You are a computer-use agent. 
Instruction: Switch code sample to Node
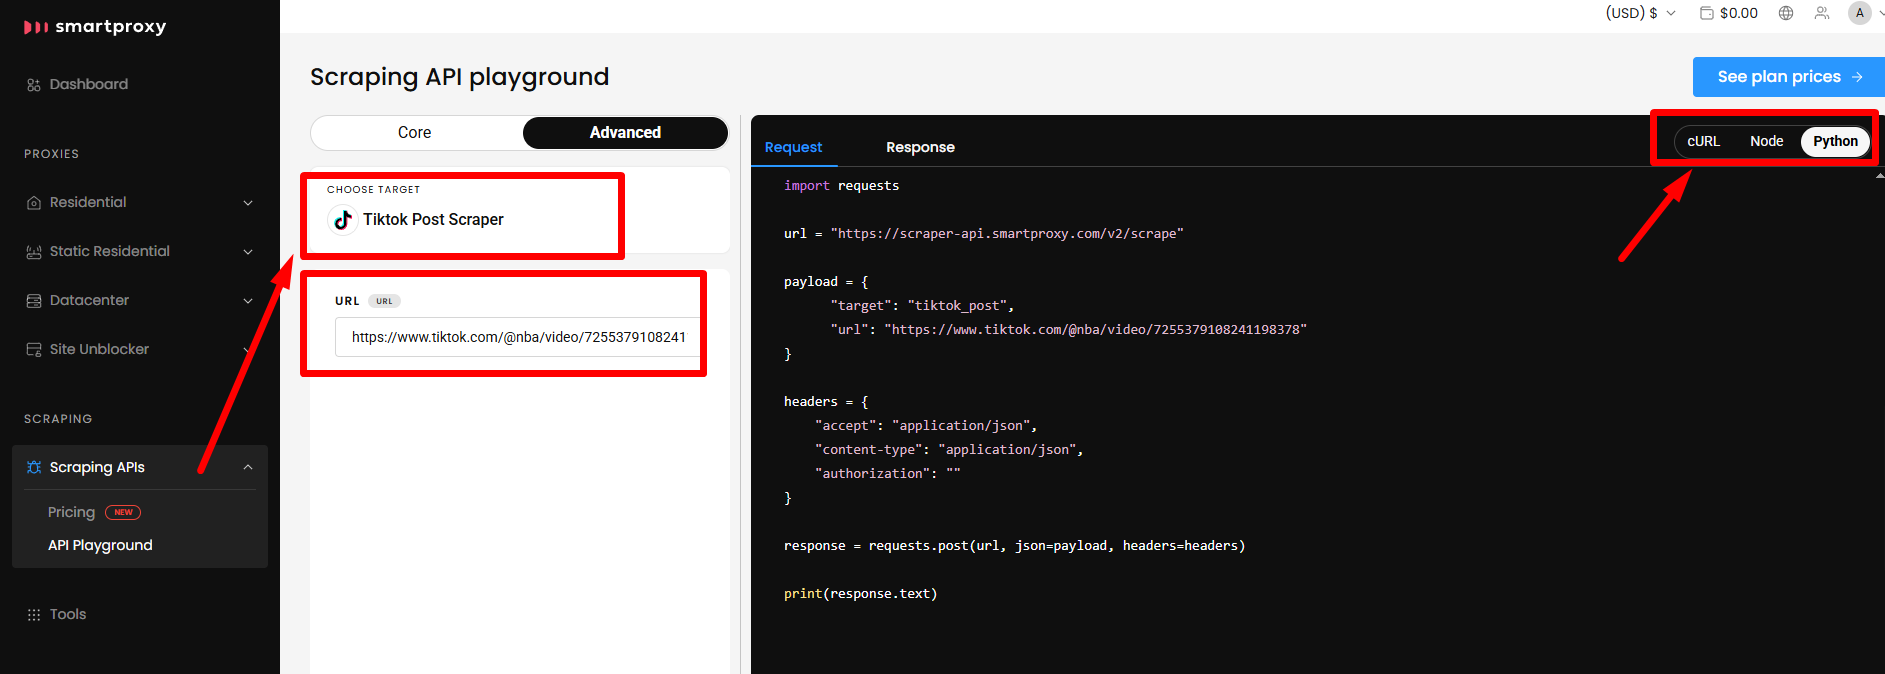[x=1766, y=142]
